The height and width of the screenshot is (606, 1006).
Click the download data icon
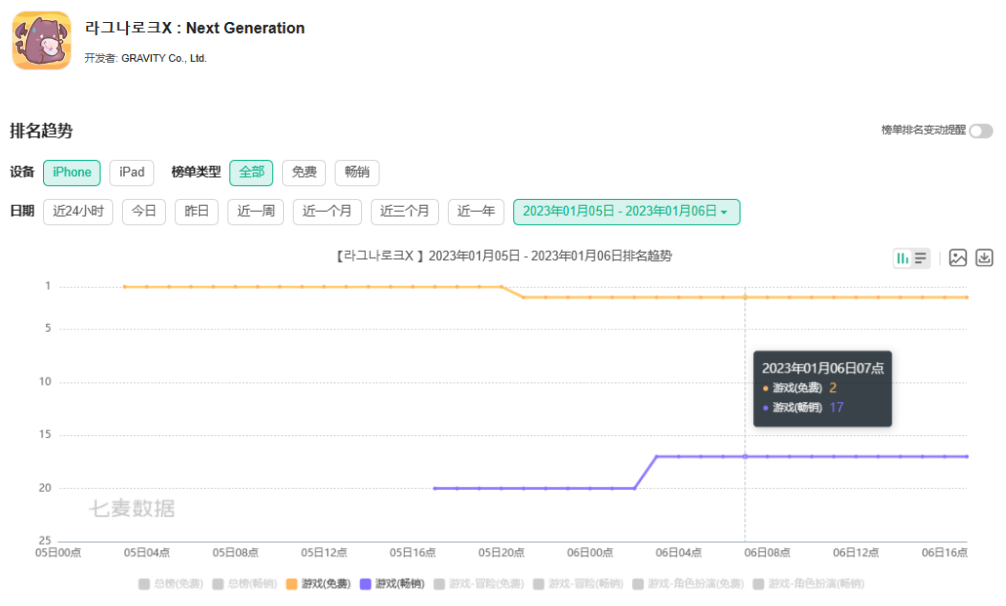984,258
